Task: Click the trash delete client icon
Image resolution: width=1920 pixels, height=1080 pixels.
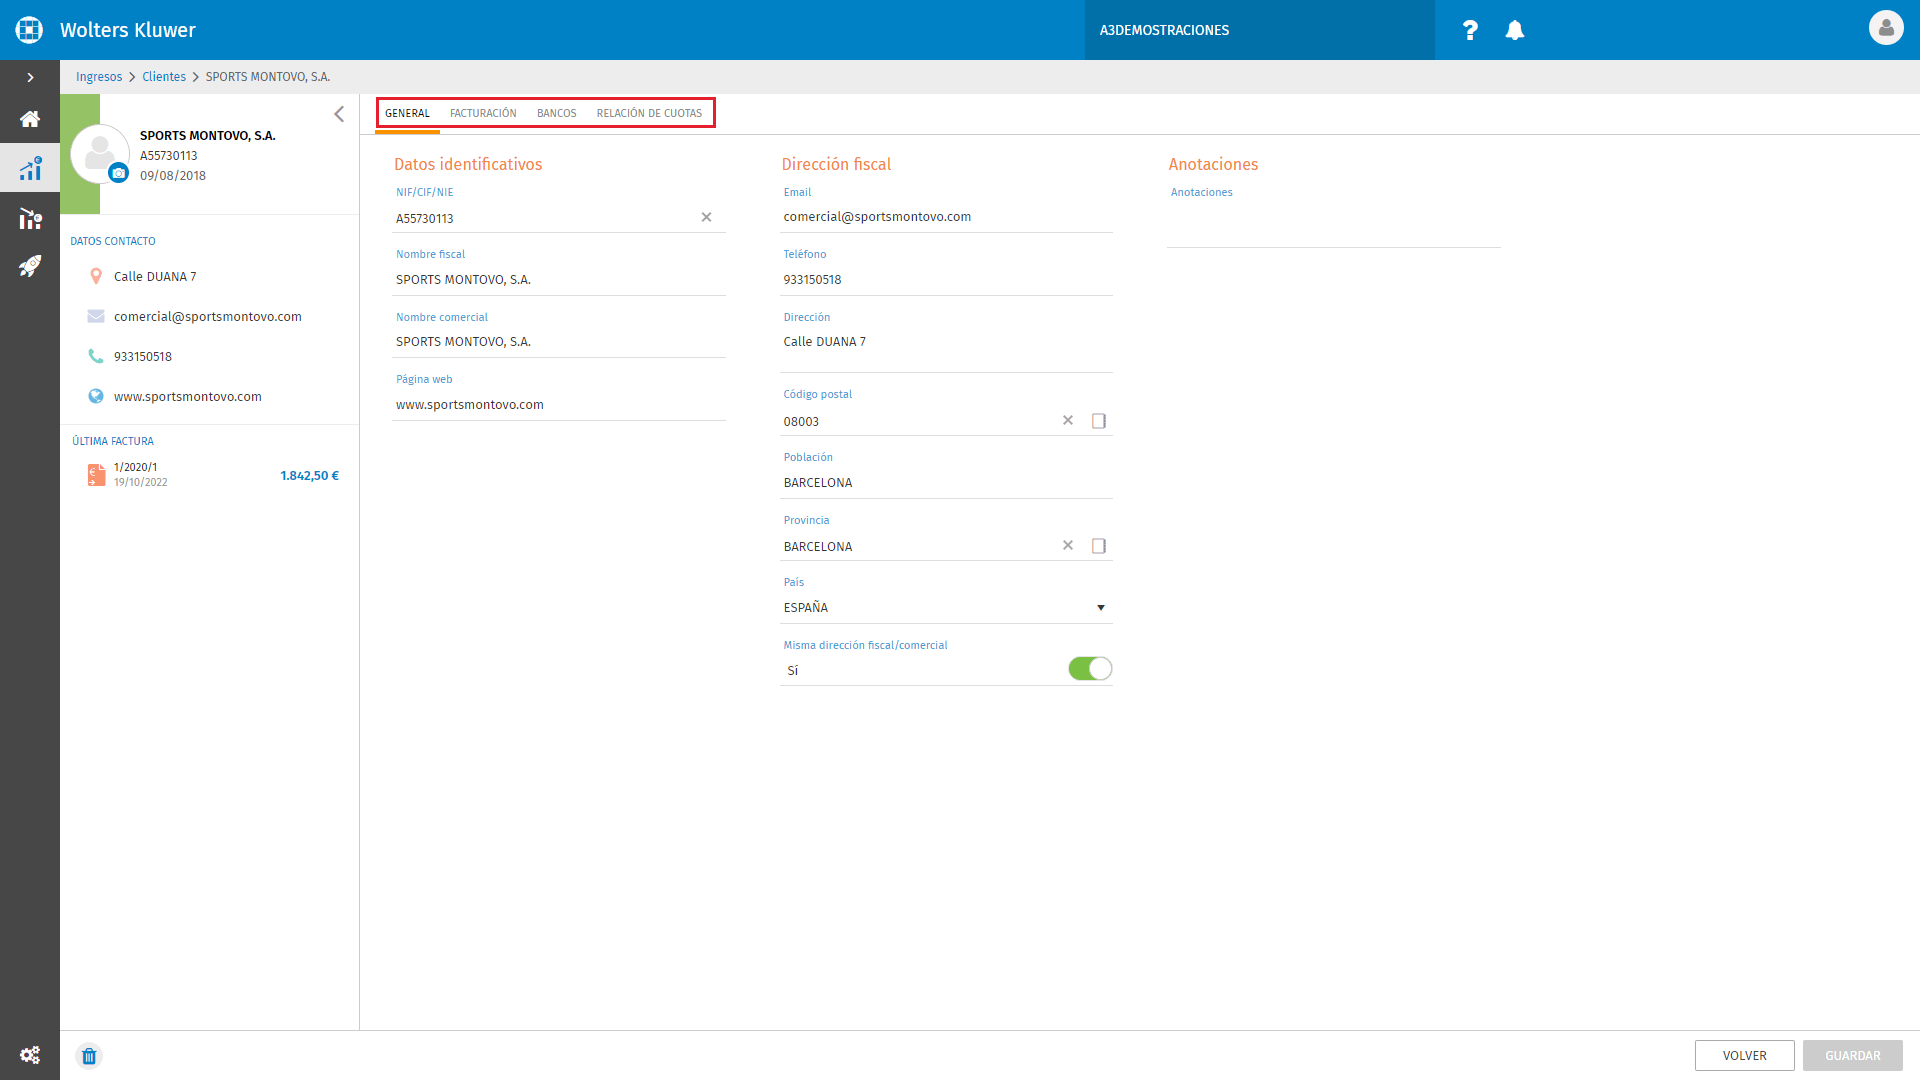Action: [x=89, y=1056]
